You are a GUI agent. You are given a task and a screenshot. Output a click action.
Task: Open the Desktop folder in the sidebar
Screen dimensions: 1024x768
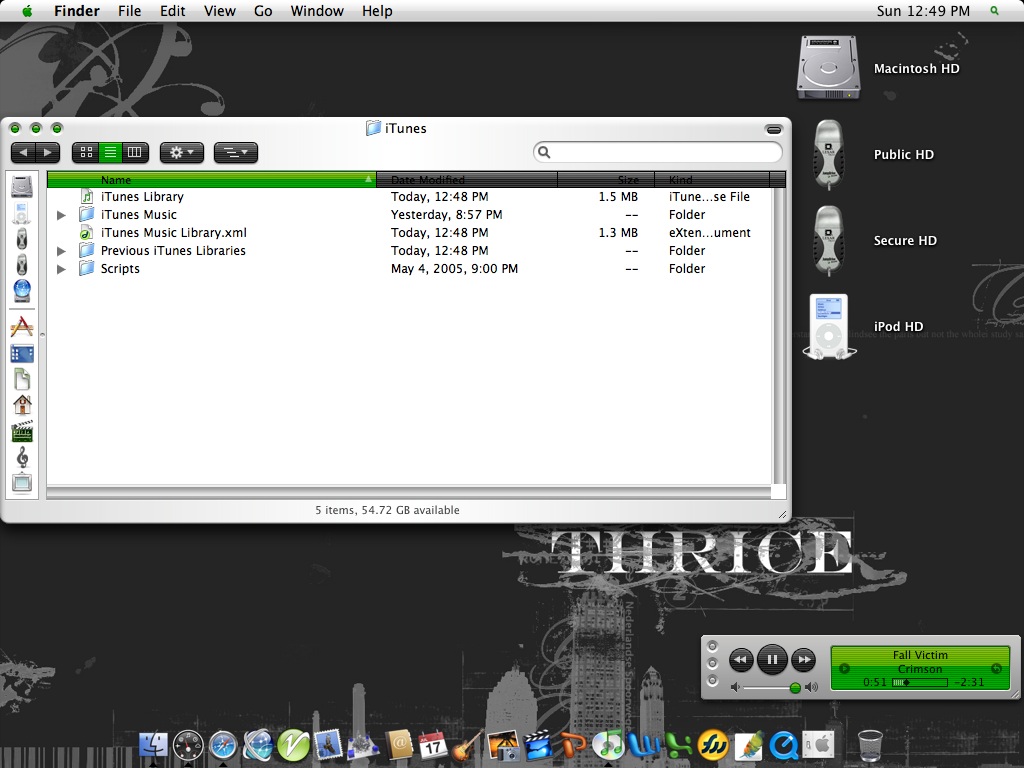point(22,354)
